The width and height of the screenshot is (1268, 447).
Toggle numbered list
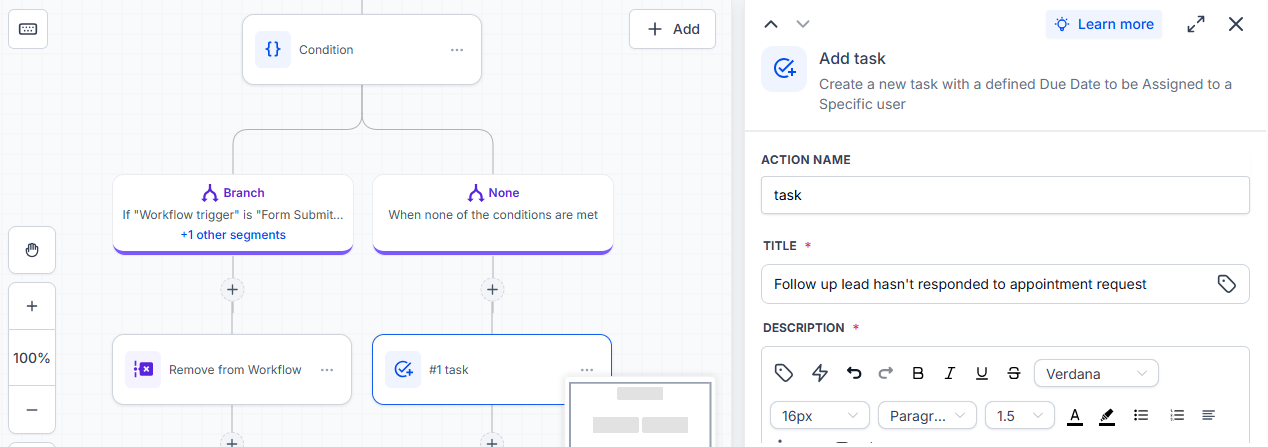click(1177, 415)
